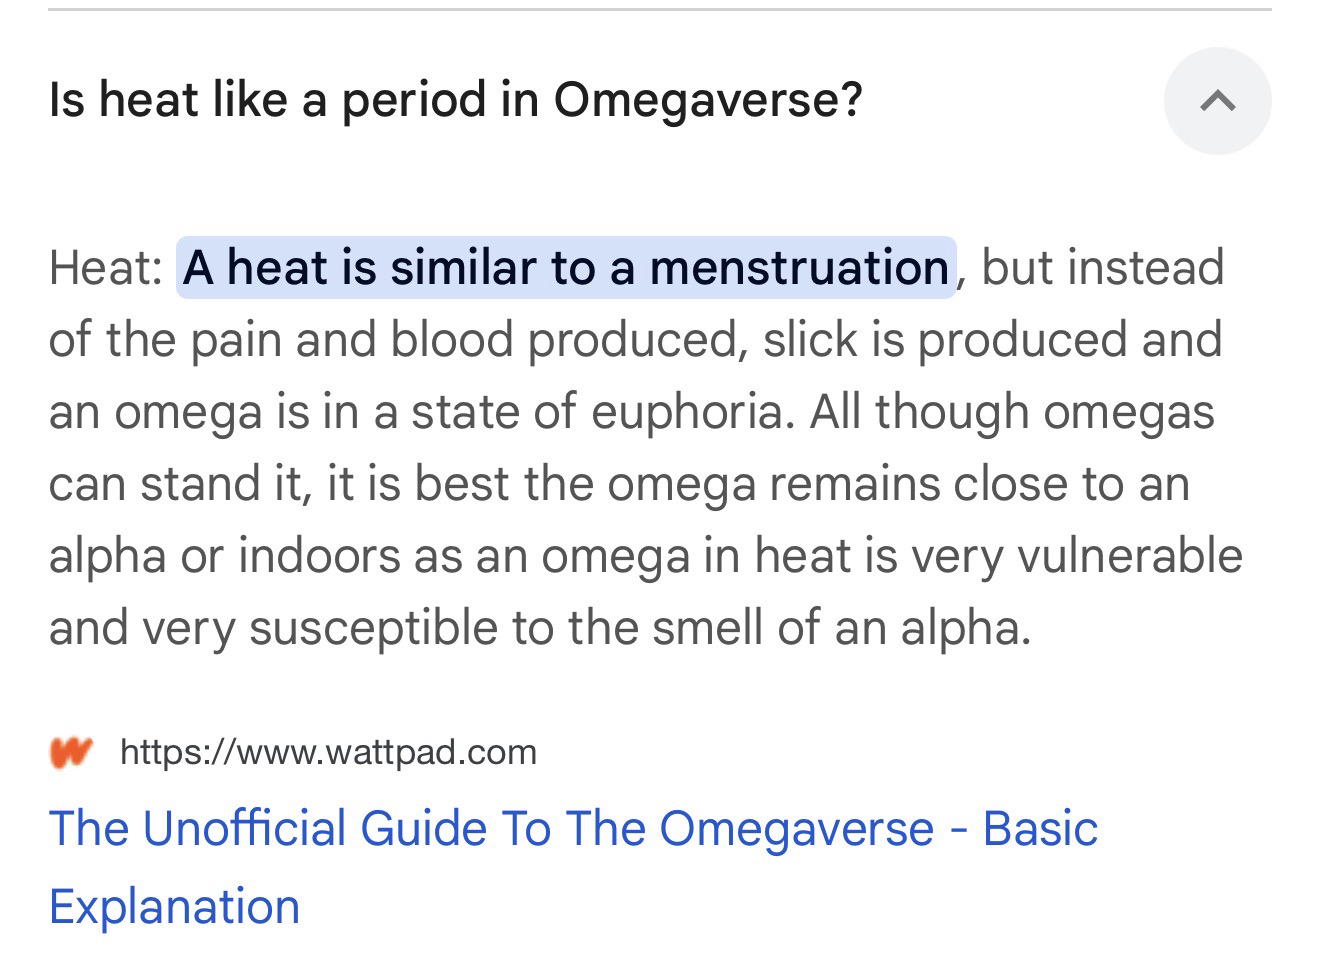Click the question "Is heat like a period in Omegaverse?"
This screenshot has width=1320, height=963.
pyautogui.click(x=455, y=100)
